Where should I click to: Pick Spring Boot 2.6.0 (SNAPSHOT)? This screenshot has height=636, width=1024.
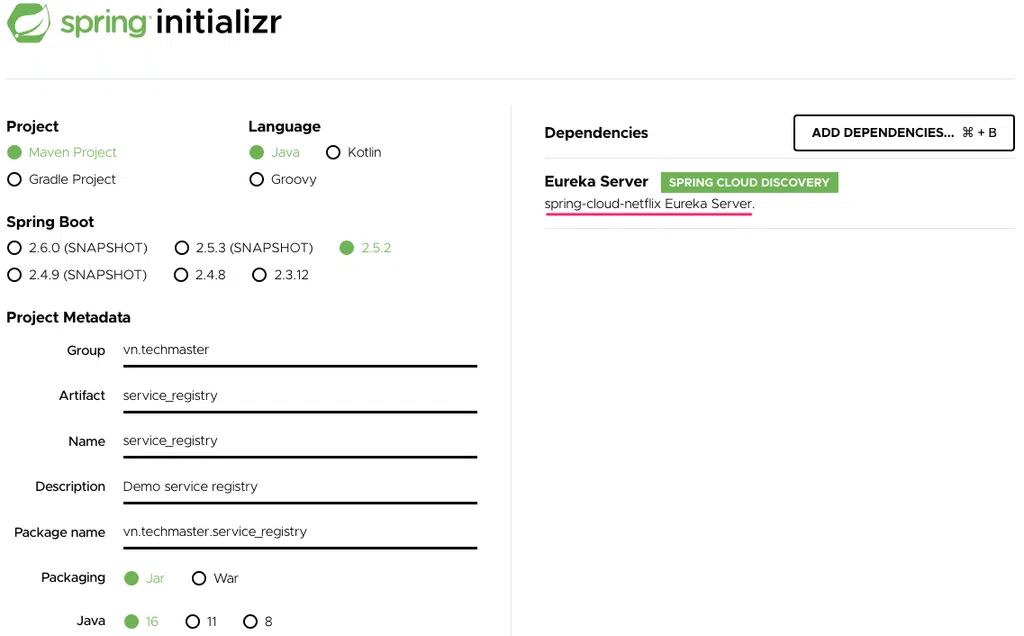tap(15, 248)
